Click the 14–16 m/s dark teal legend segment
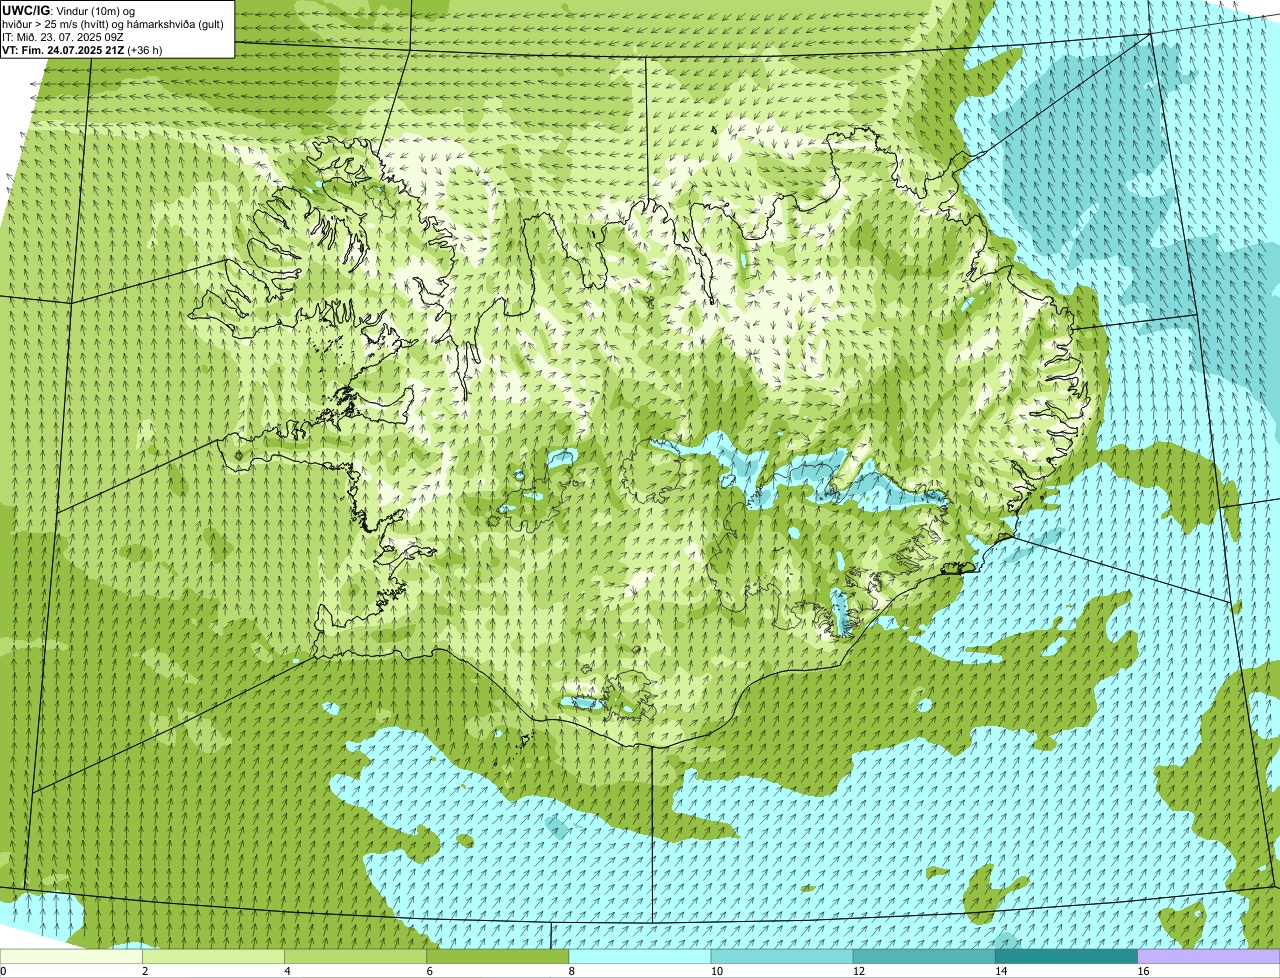 (1066, 956)
